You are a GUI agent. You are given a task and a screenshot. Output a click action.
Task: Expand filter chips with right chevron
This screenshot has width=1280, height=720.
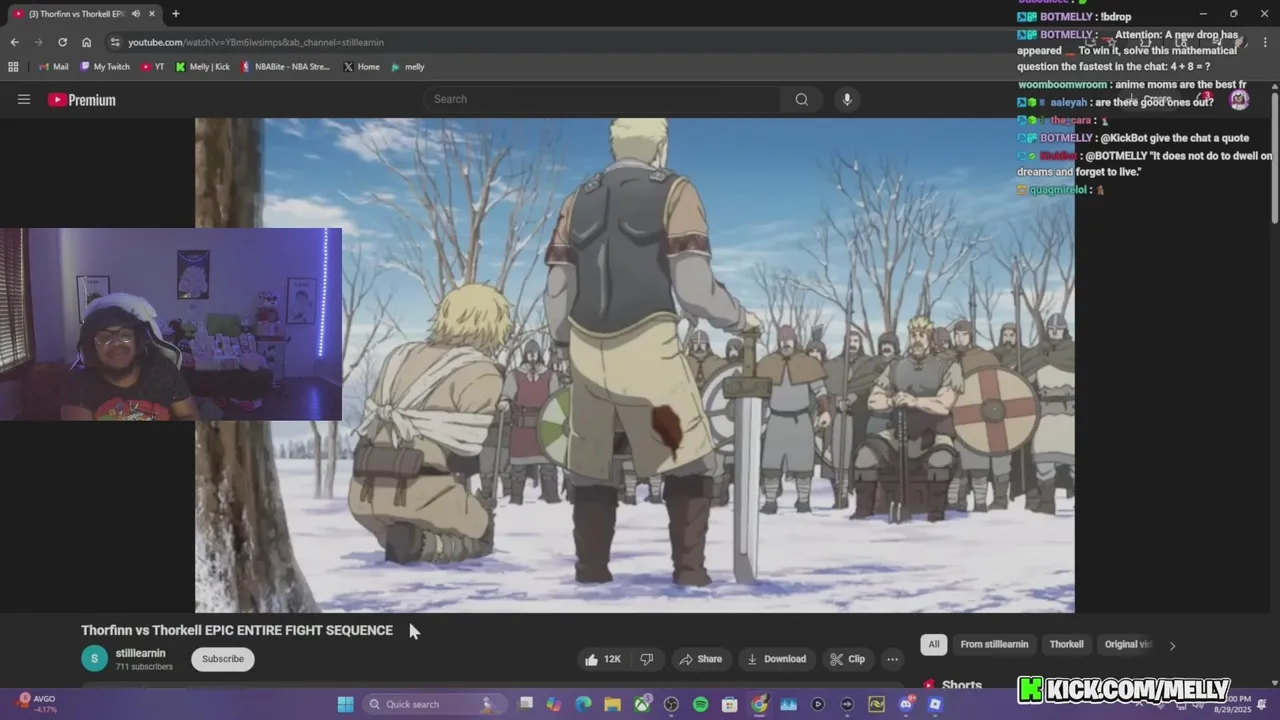coord(1172,645)
